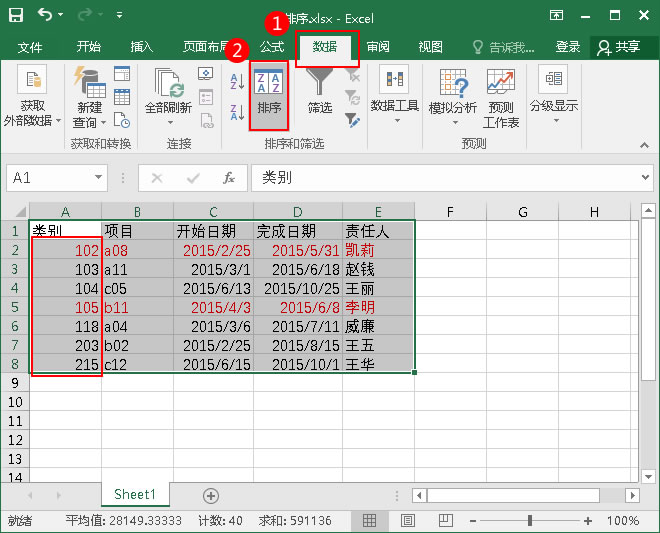Screen dimensions: 660x533
Task: Click cell with 2015/10/25
Action: (298, 288)
